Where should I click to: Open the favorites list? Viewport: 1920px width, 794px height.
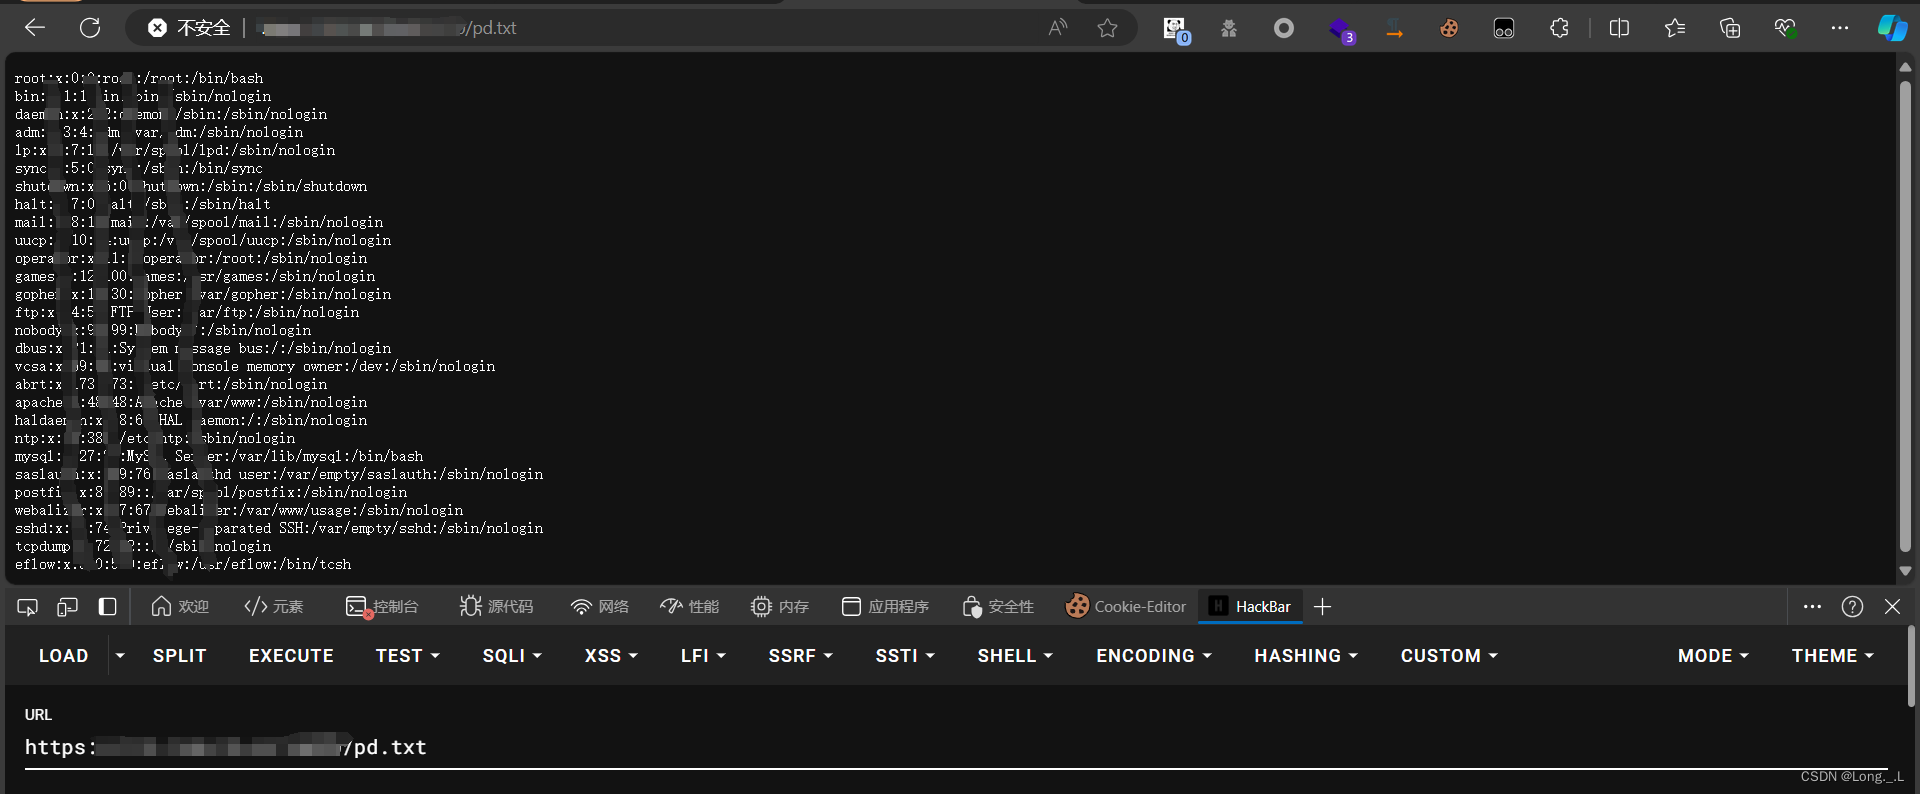click(x=1675, y=28)
